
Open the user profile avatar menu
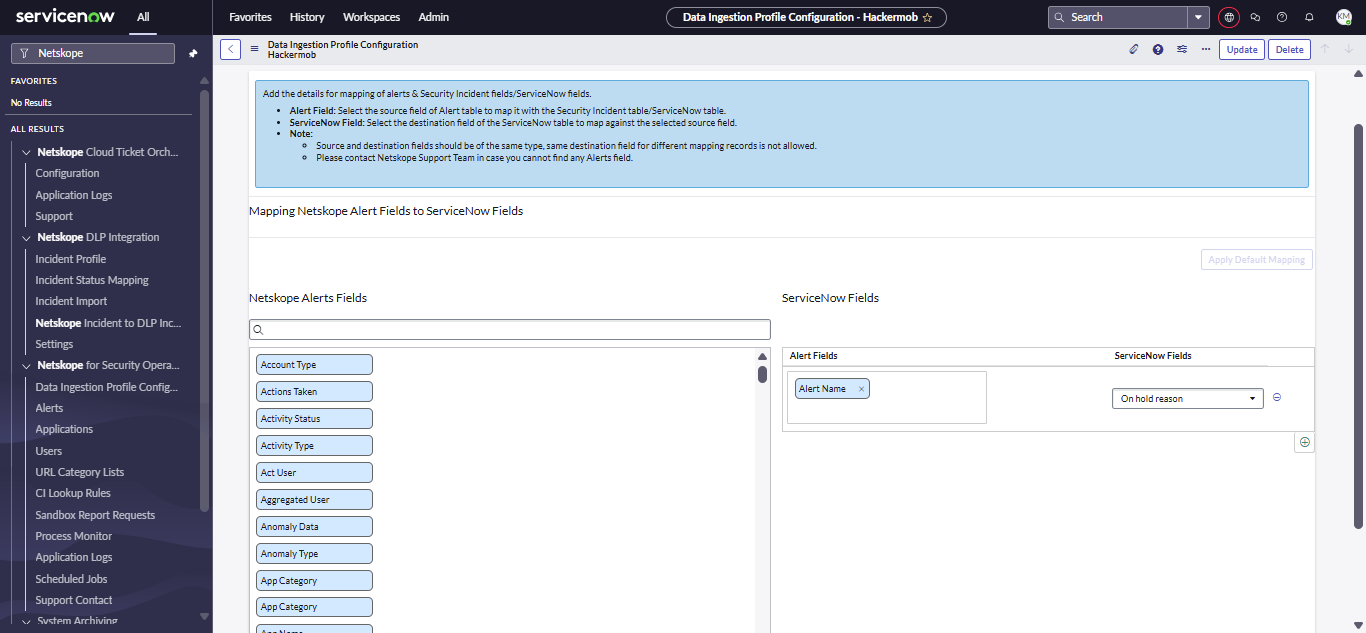[x=1343, y=17]
